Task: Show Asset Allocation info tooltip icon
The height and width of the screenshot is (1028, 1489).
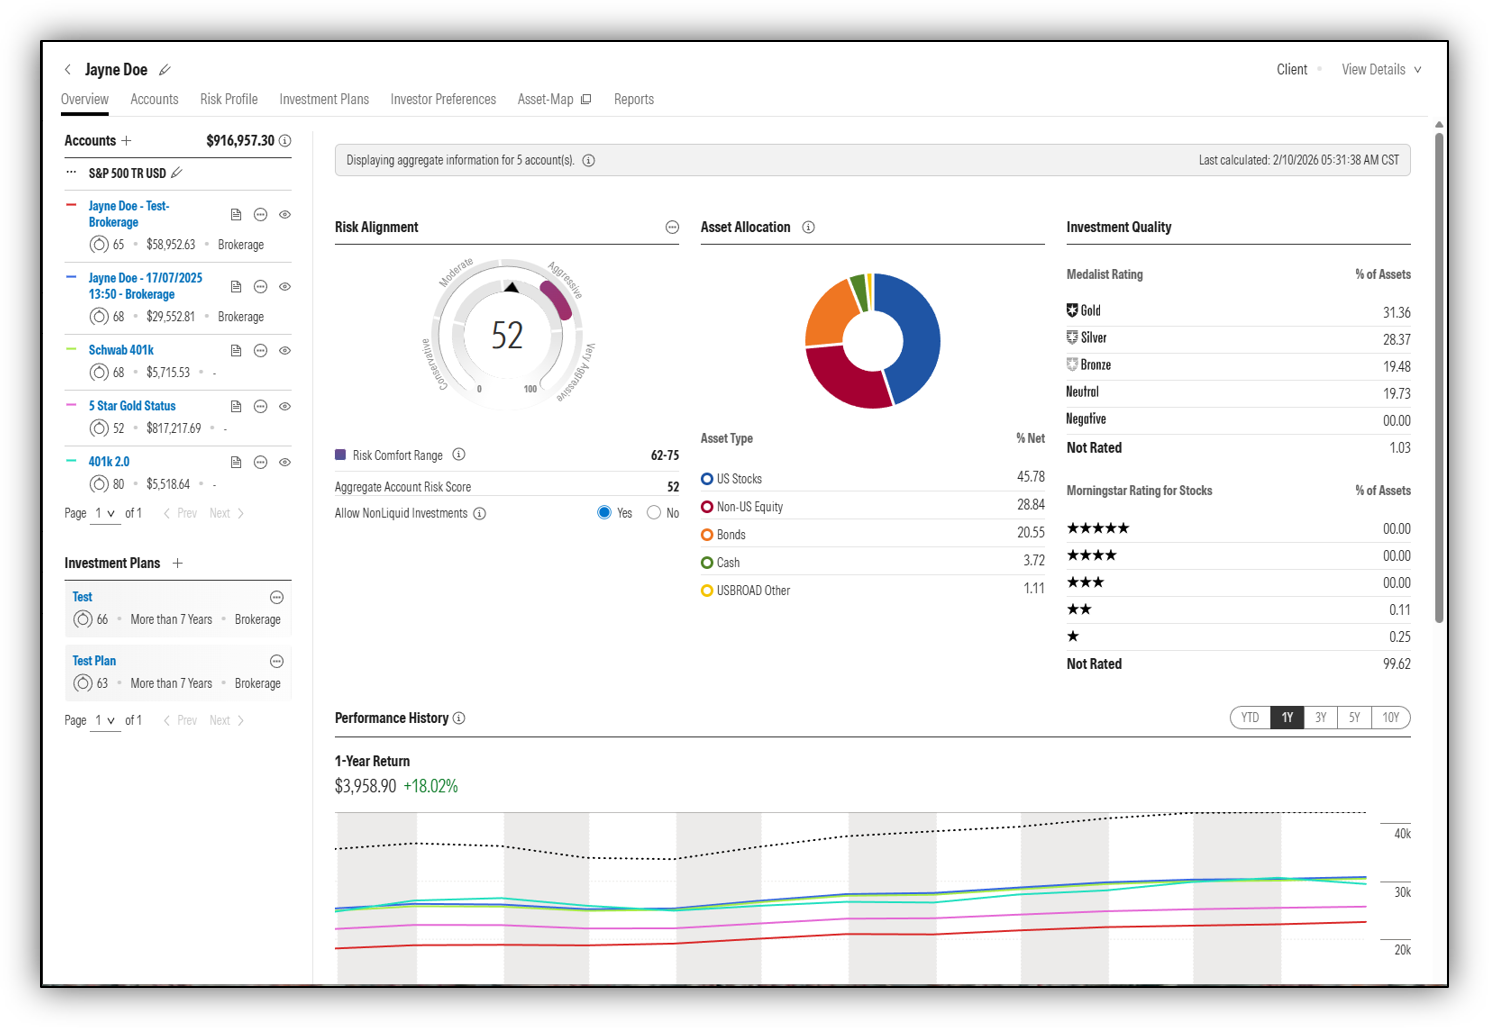Action: pos(808,227)
